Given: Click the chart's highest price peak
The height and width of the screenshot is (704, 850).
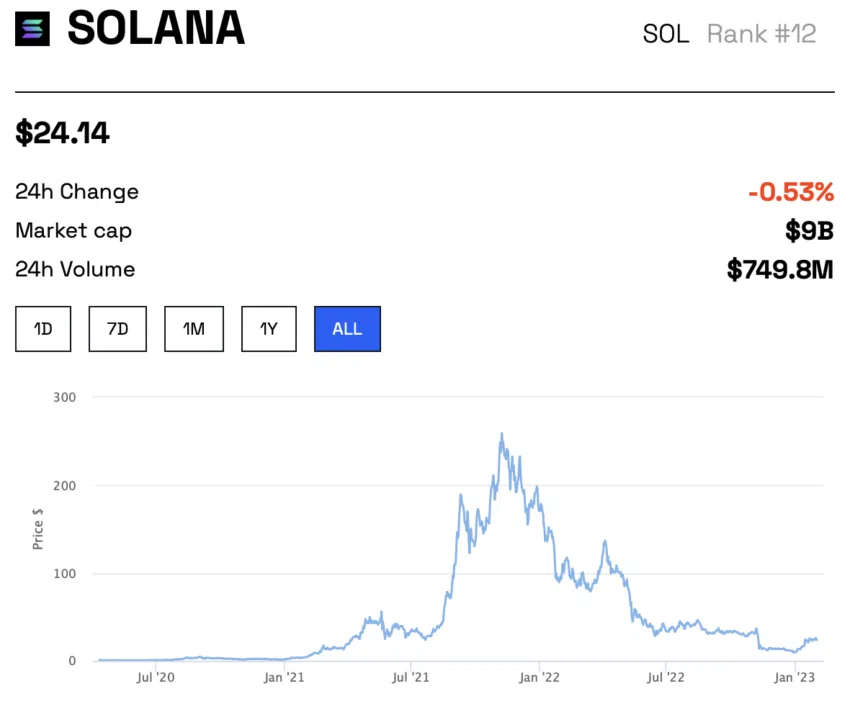Looking at the screenshot, I should pyautogui.click(x=501, y=435).
